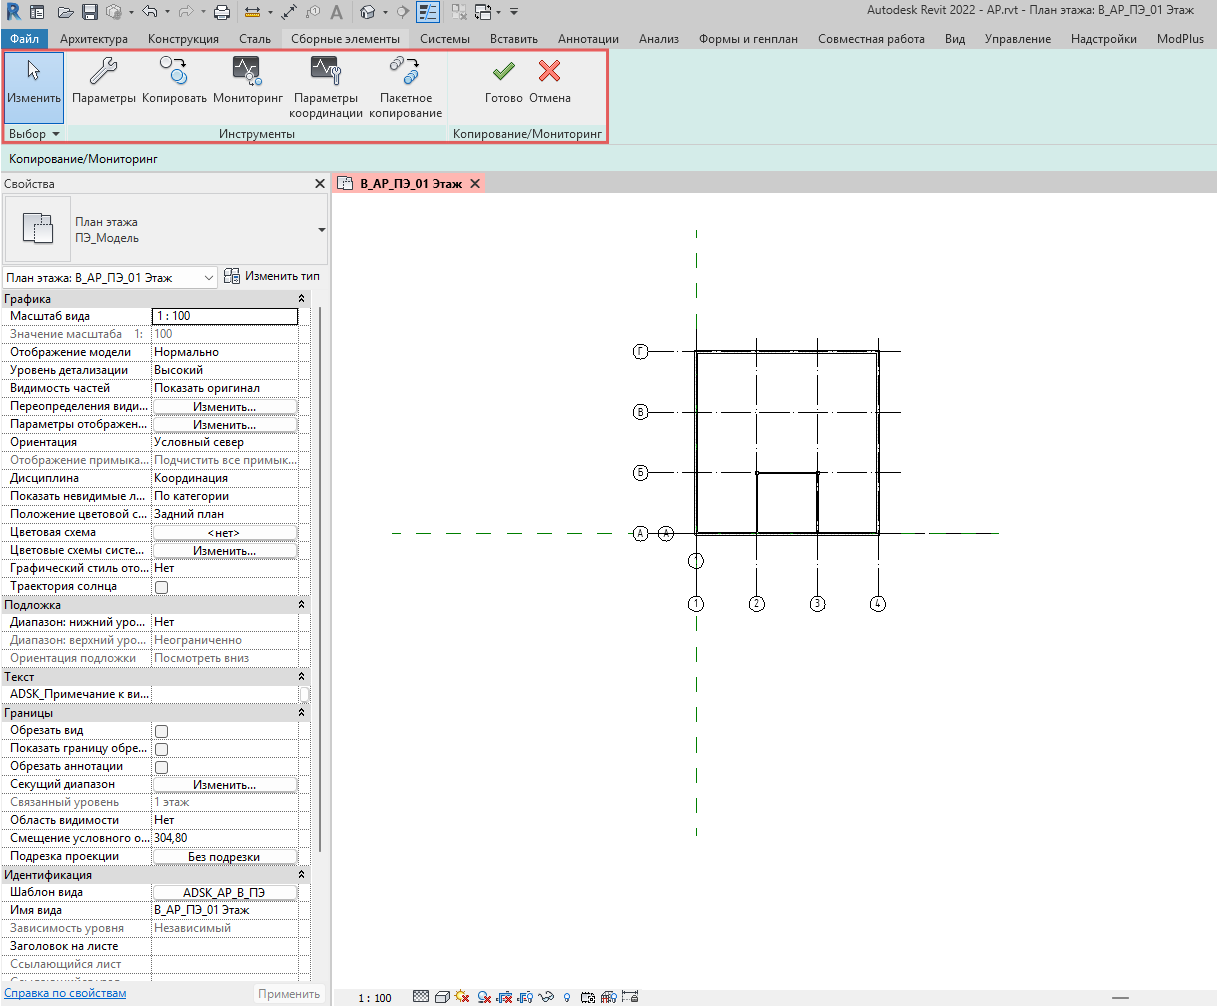
Task: Go to the Управление ribbon tab
Action: pos(1017,39)
